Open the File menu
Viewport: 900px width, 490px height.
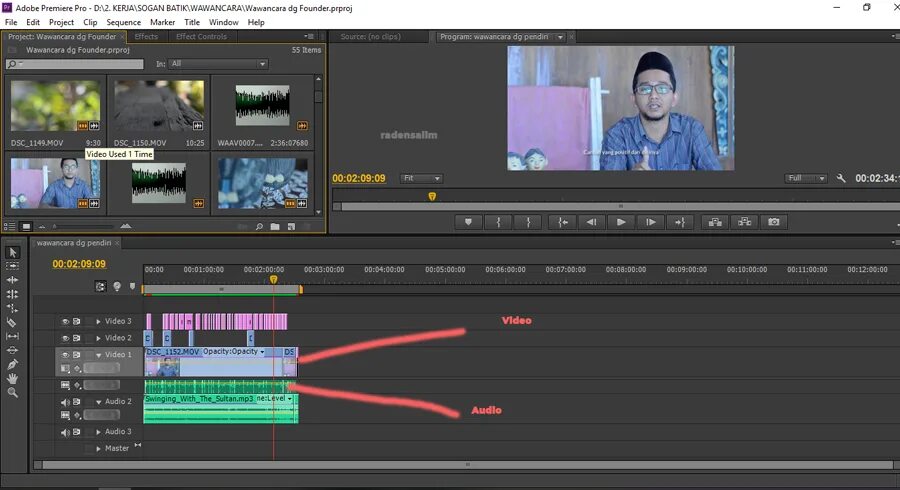(x=11, y=22)
